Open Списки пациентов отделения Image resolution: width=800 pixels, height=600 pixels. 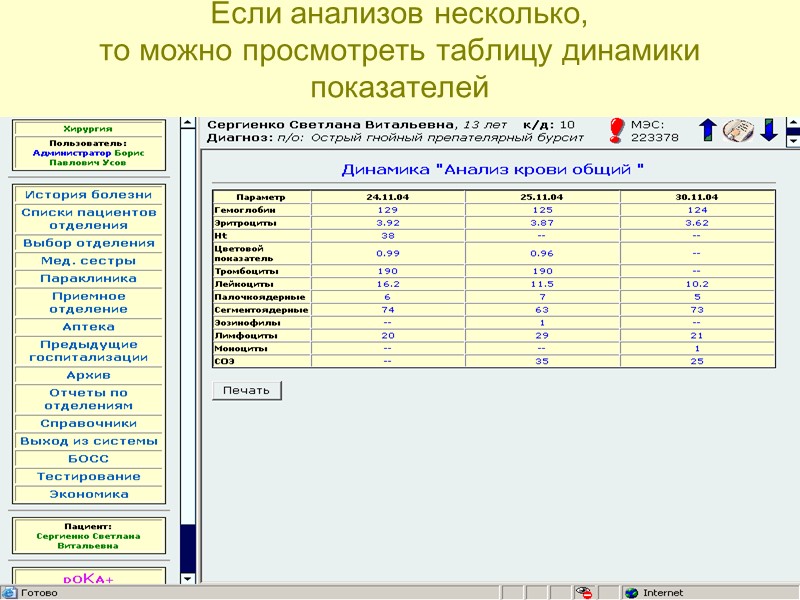[x=88, y=219]
